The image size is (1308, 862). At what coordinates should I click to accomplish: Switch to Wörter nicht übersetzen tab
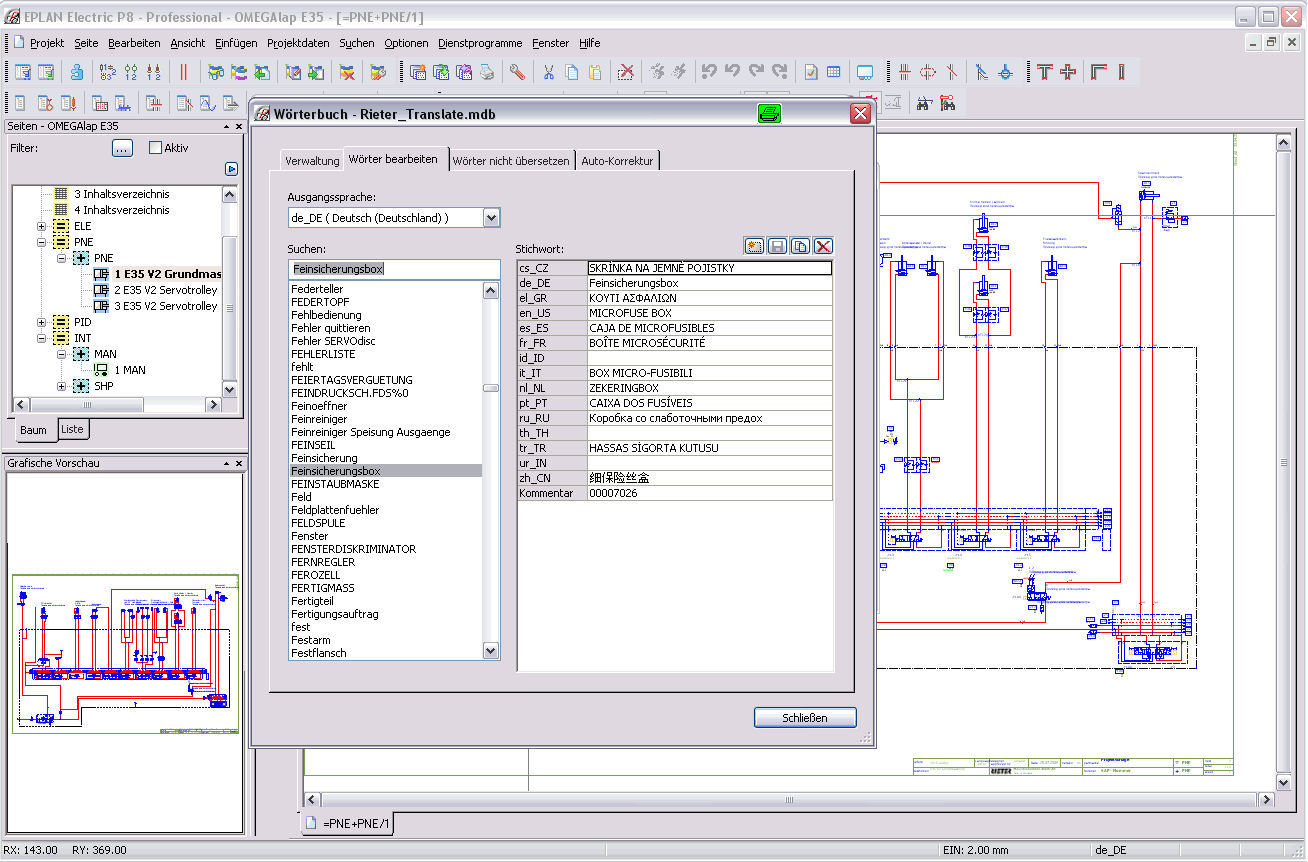[x=511, y=160]
